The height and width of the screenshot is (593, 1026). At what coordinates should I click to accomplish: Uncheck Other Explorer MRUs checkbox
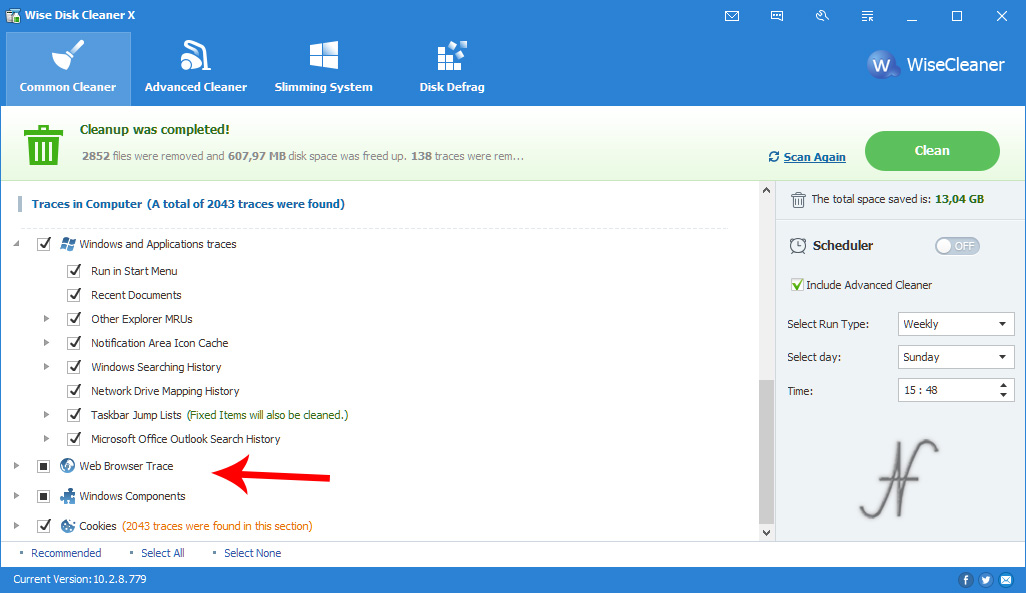point(74,319)
